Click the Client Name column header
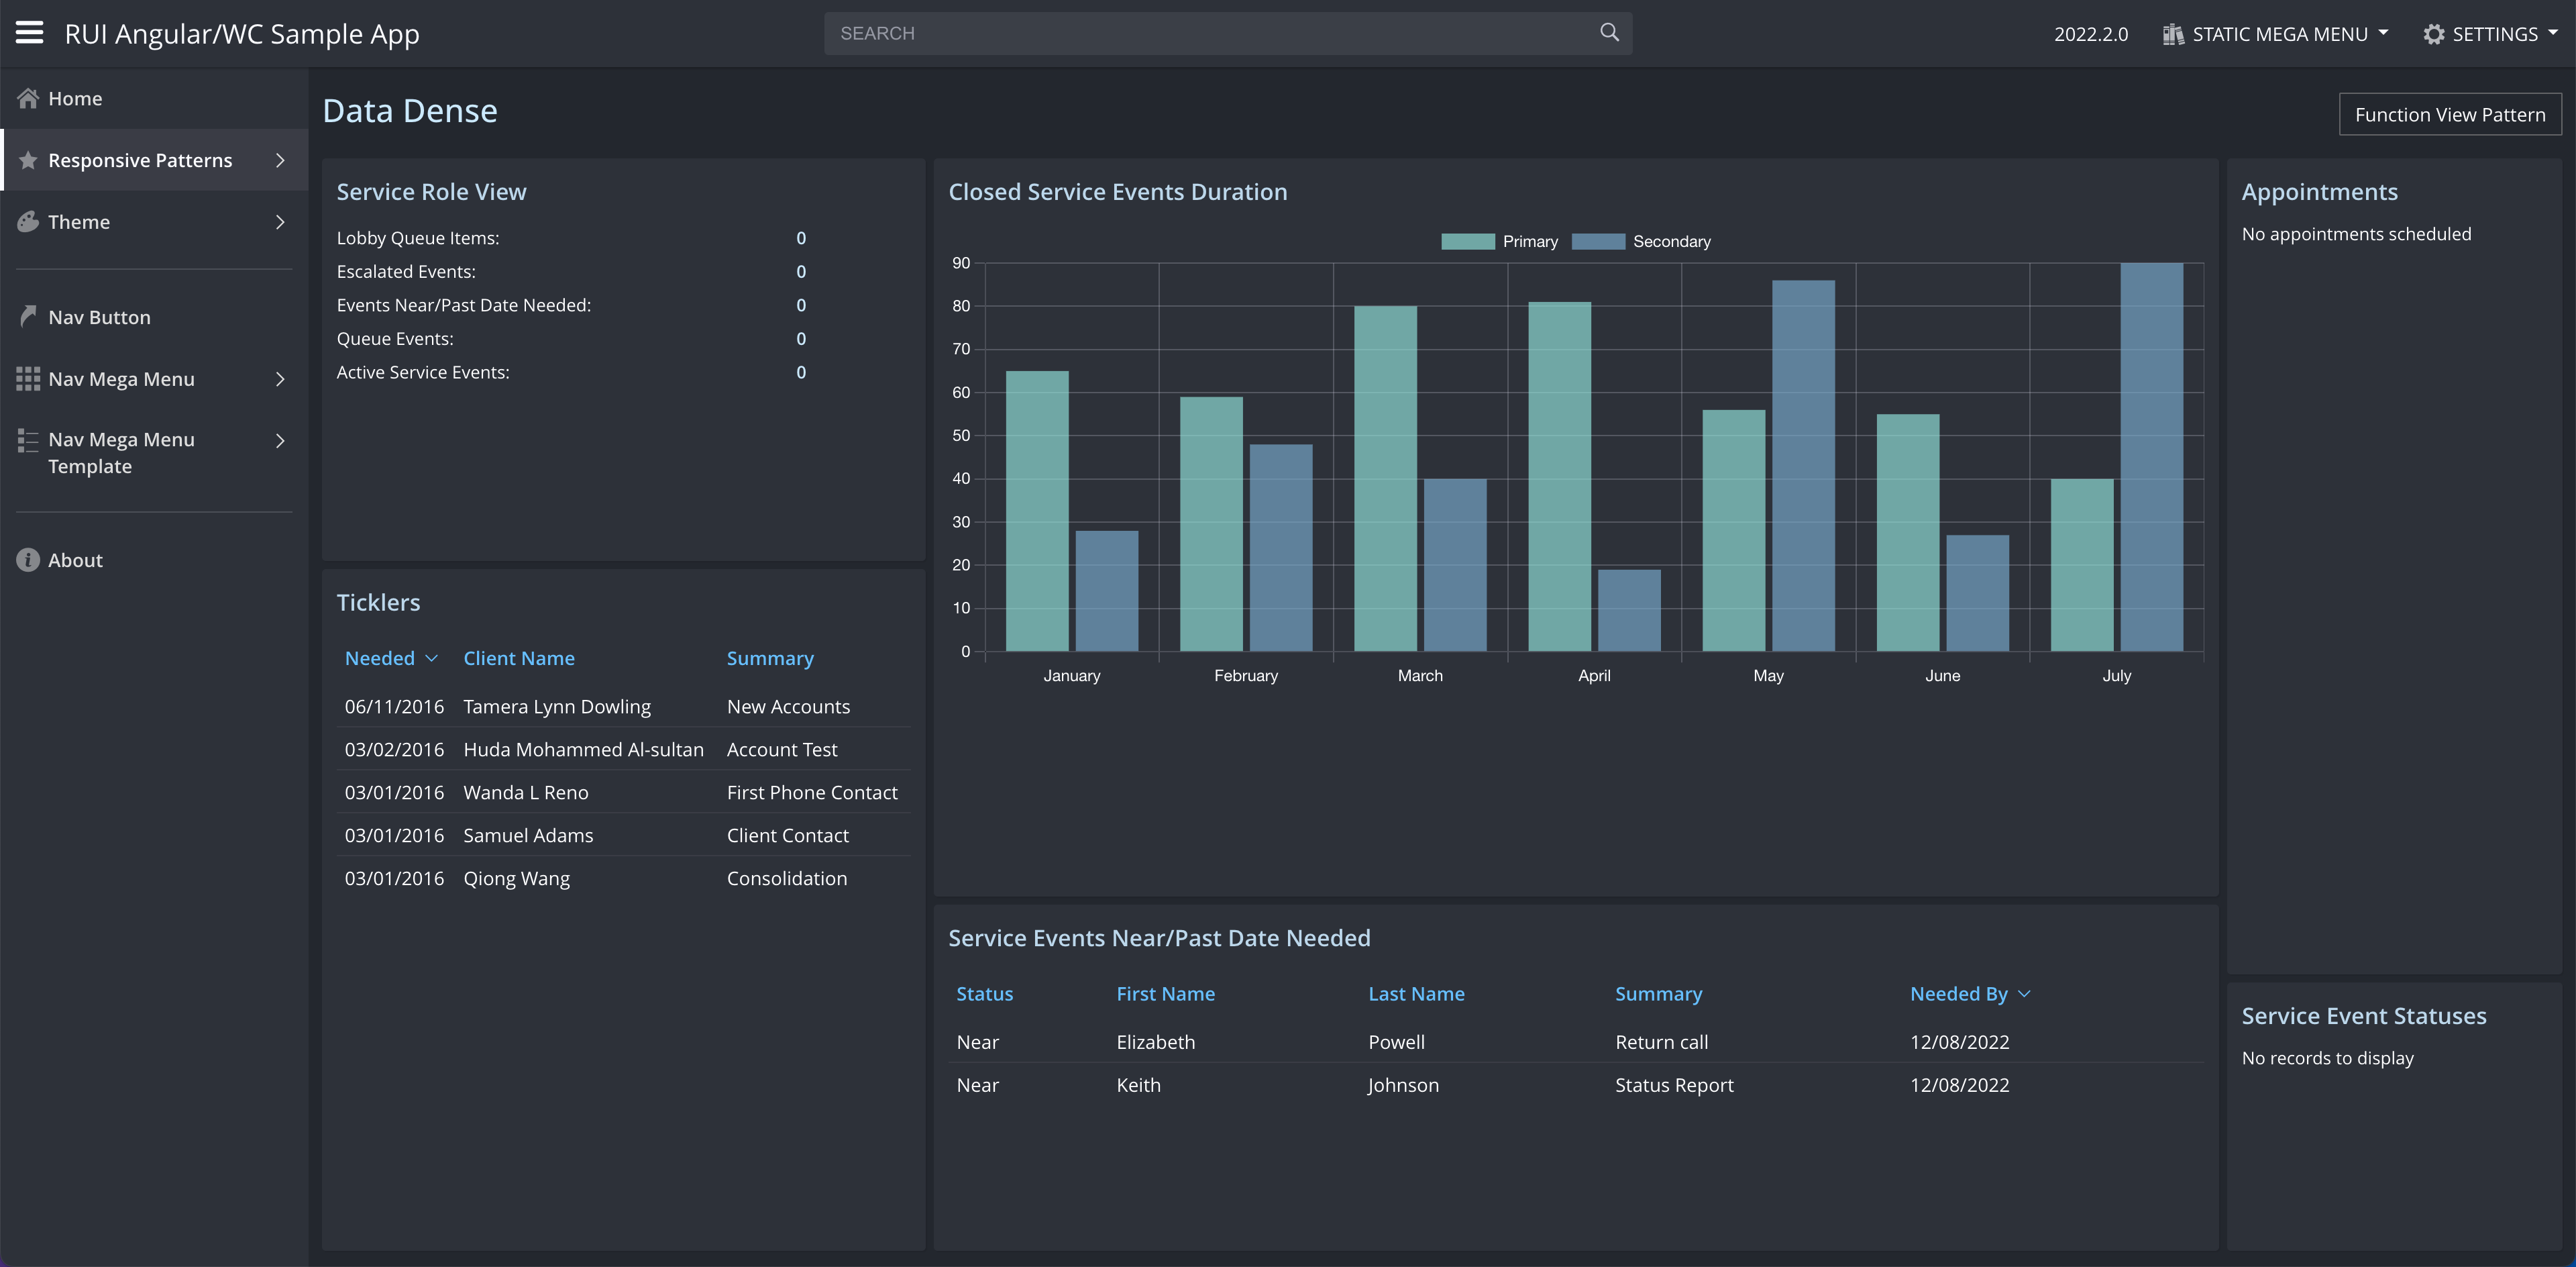The height and width of the screenshot is (1267, 2576). pos(518,658)
